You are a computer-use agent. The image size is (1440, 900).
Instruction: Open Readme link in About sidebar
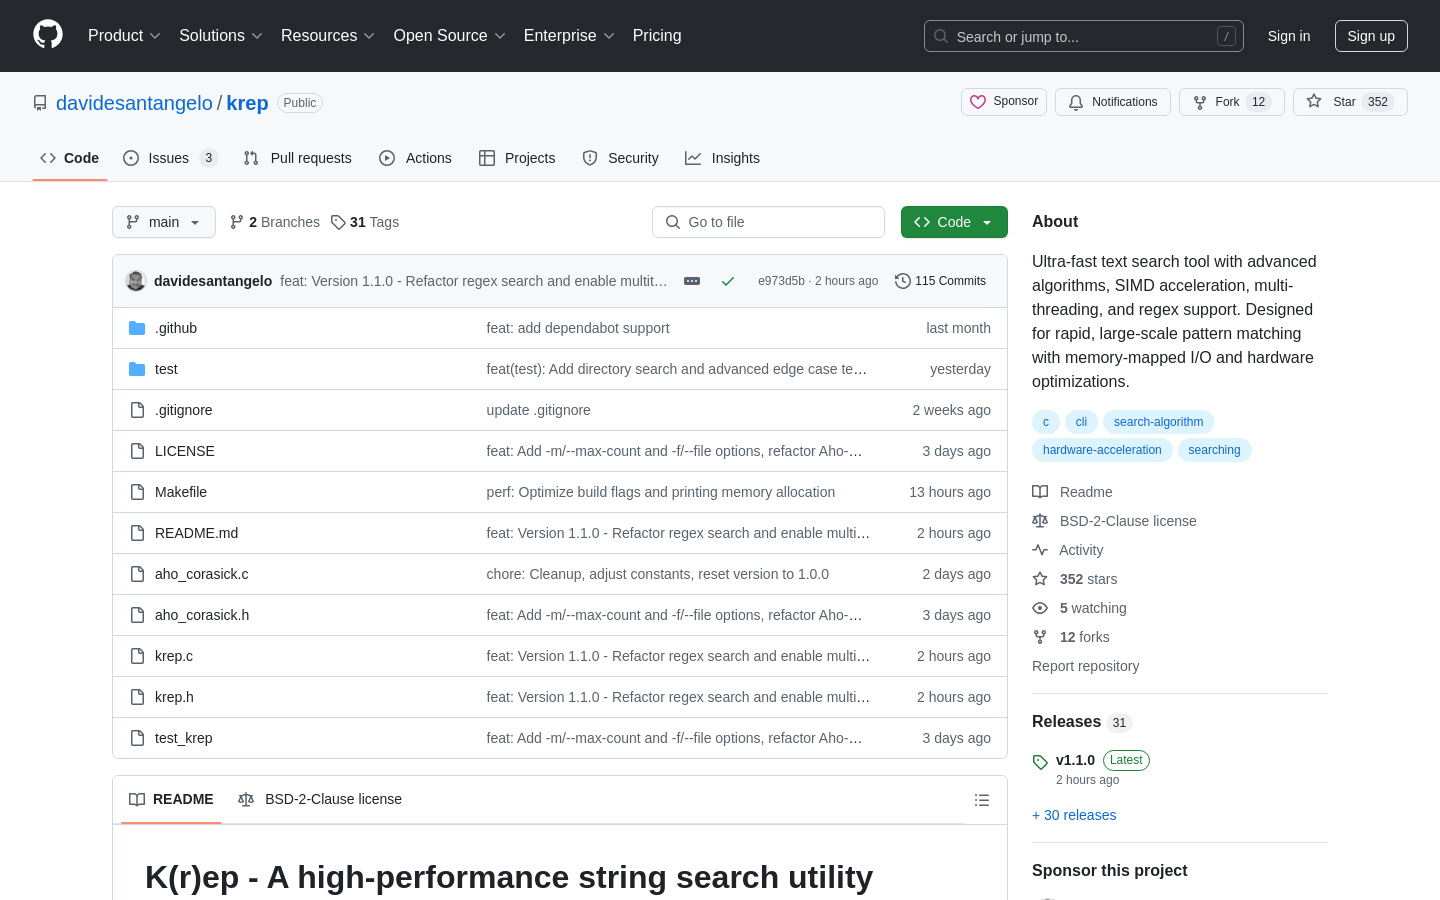coord(1073,492)
